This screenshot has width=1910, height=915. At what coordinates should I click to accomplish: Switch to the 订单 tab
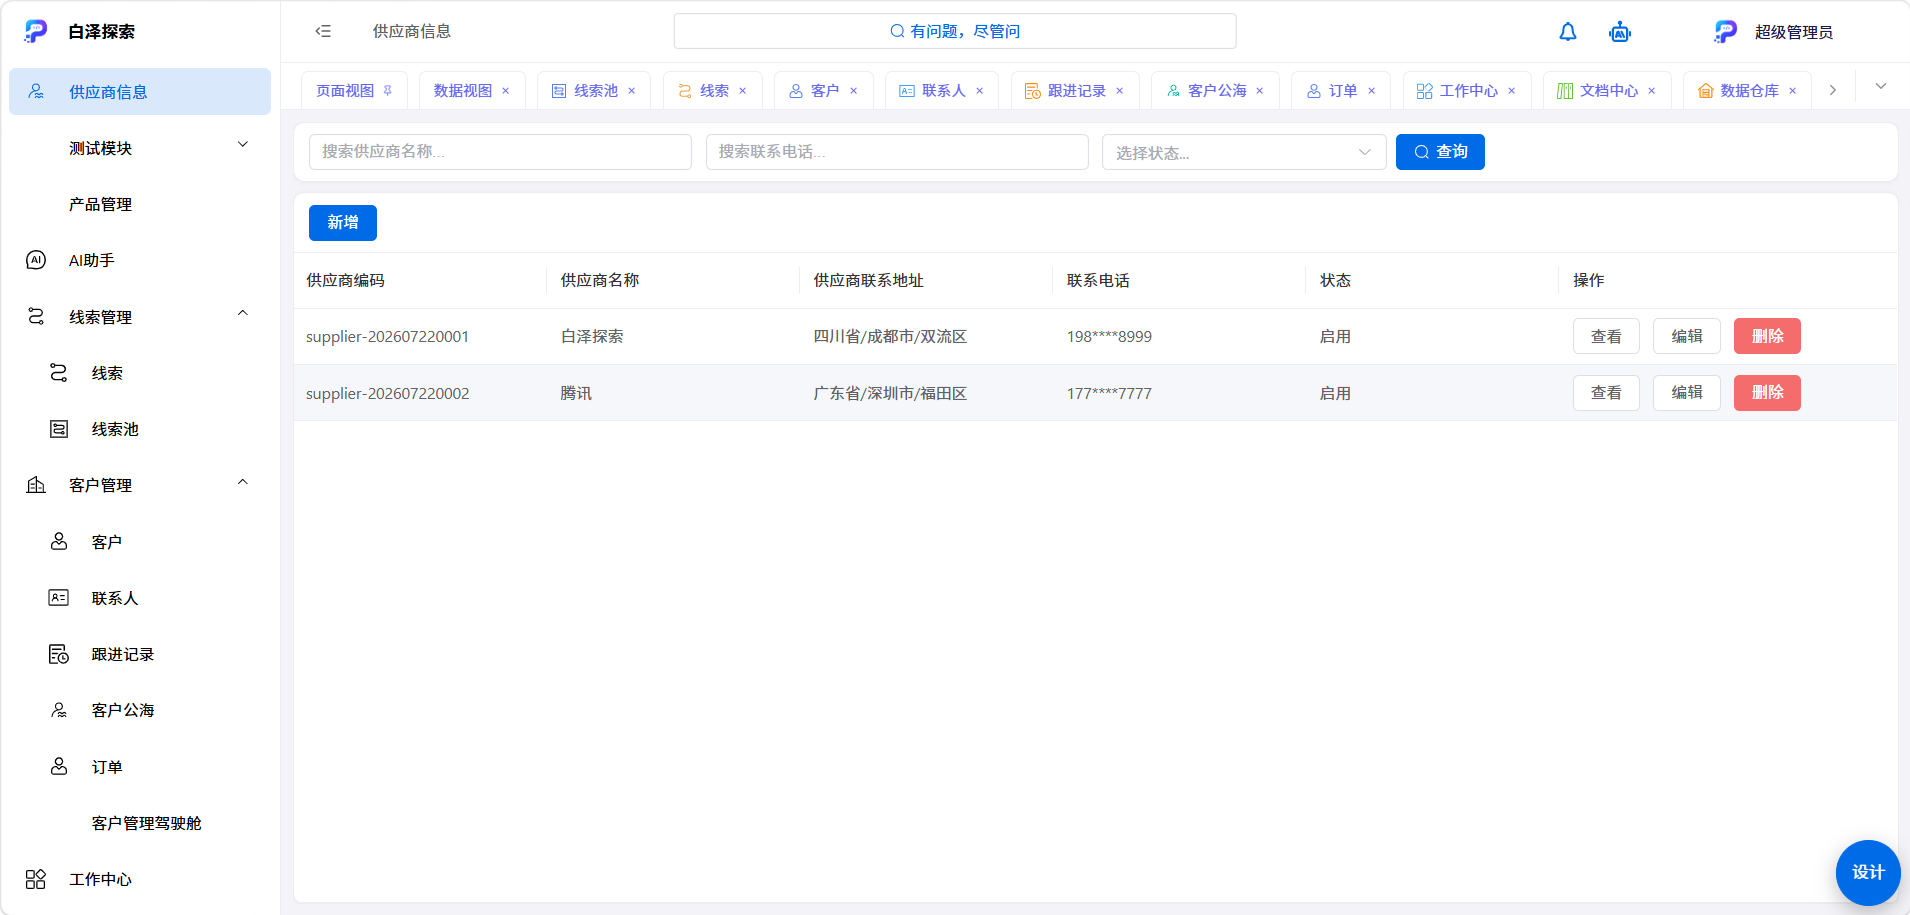[x=1341, y=91]
